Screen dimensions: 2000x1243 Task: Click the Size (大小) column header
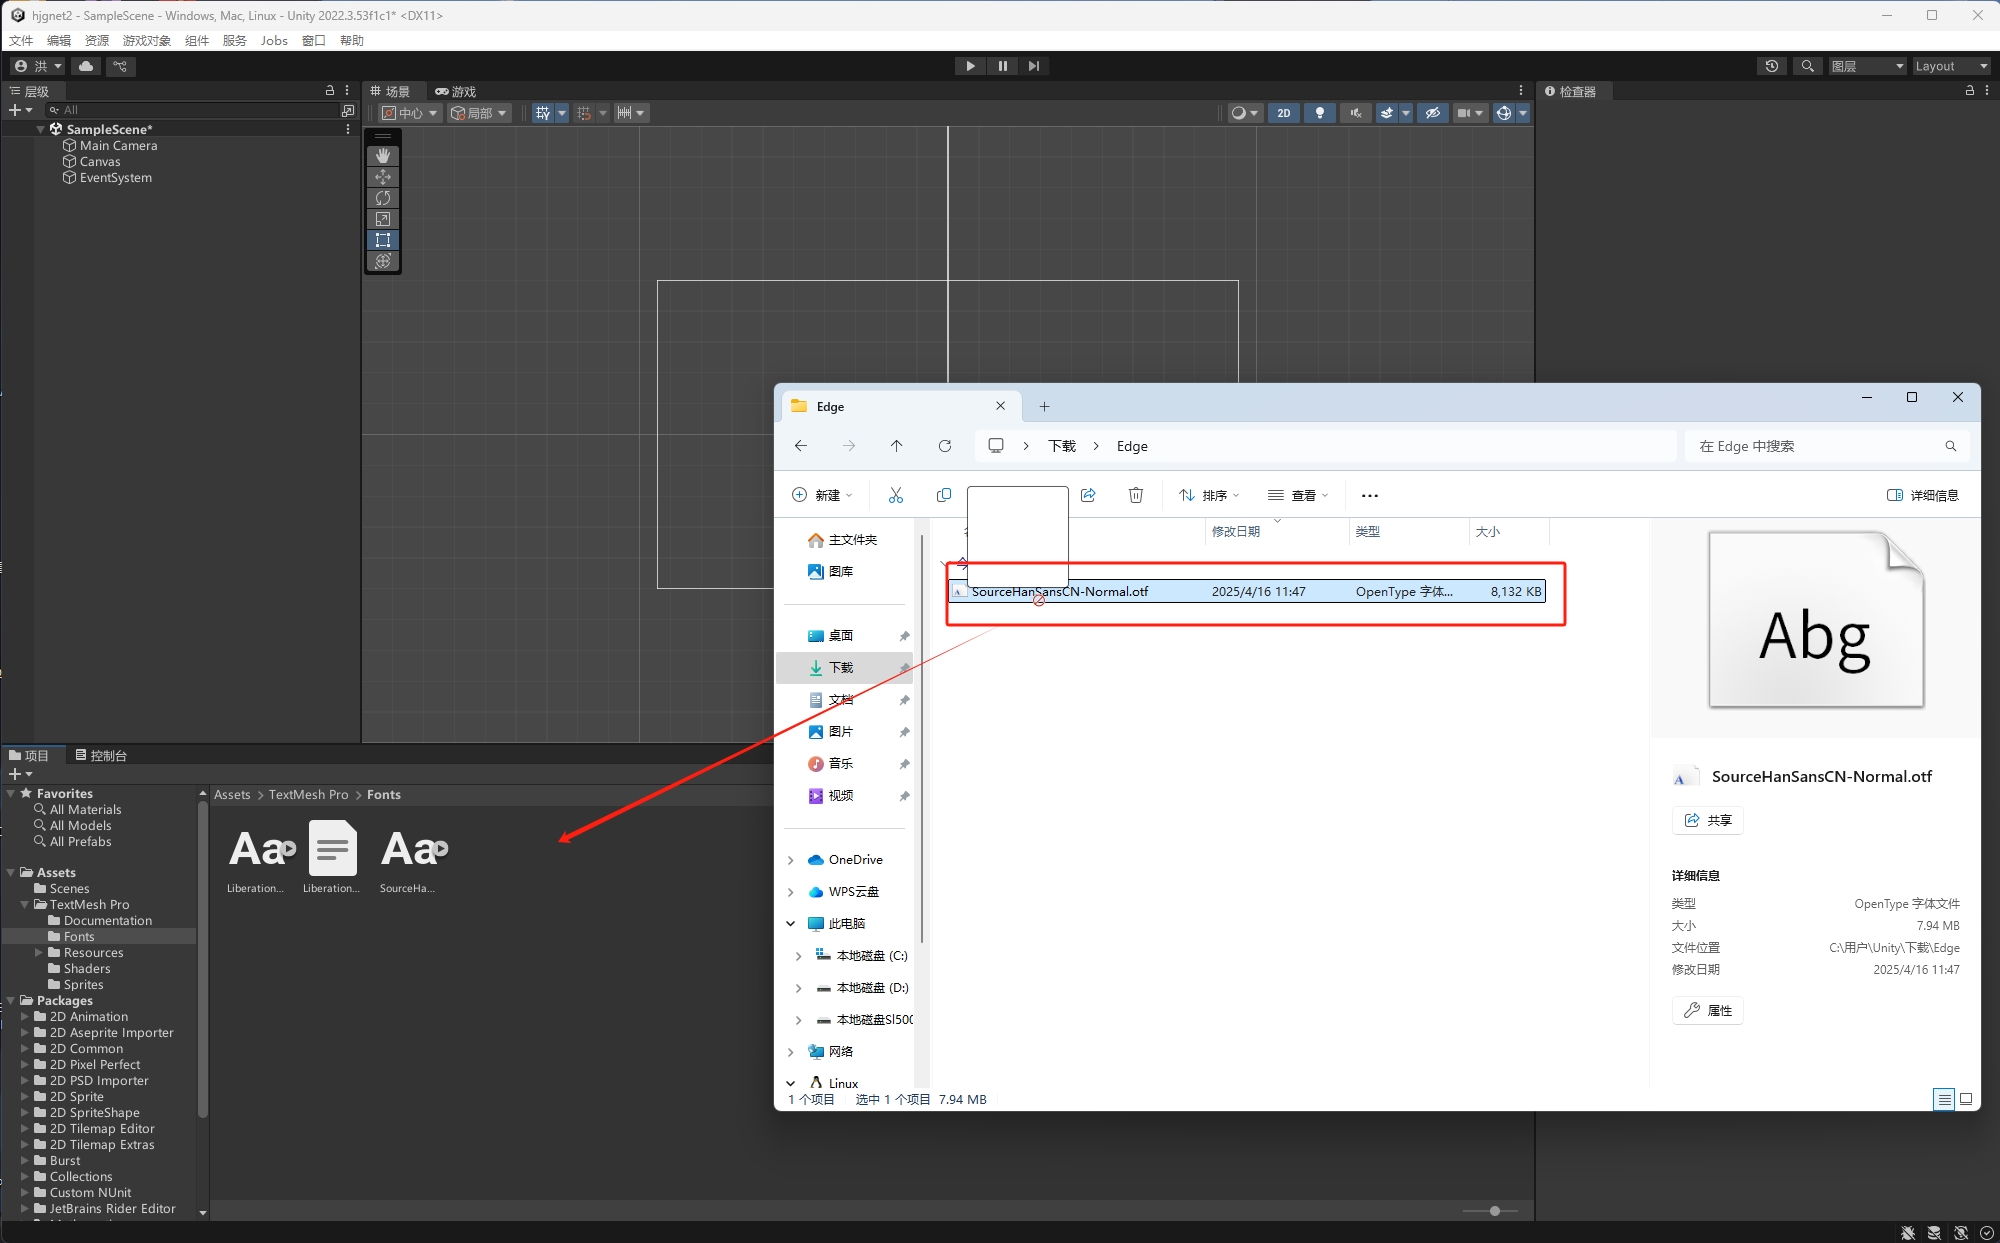[x=1508, y=531]
